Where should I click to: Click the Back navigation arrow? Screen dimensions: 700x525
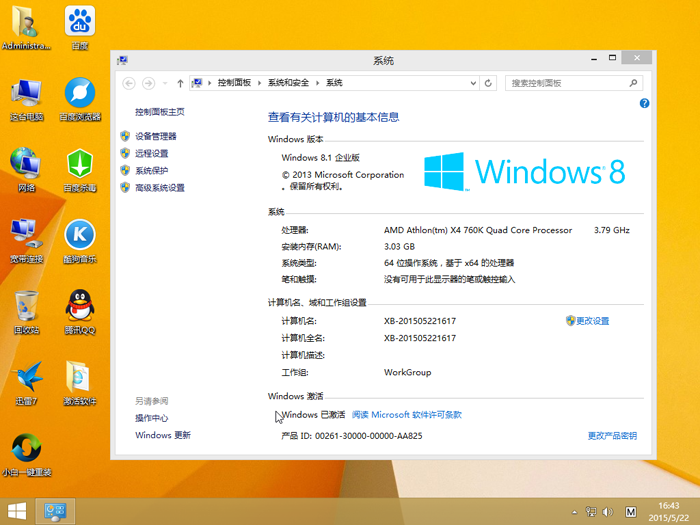tap(129, 83)
